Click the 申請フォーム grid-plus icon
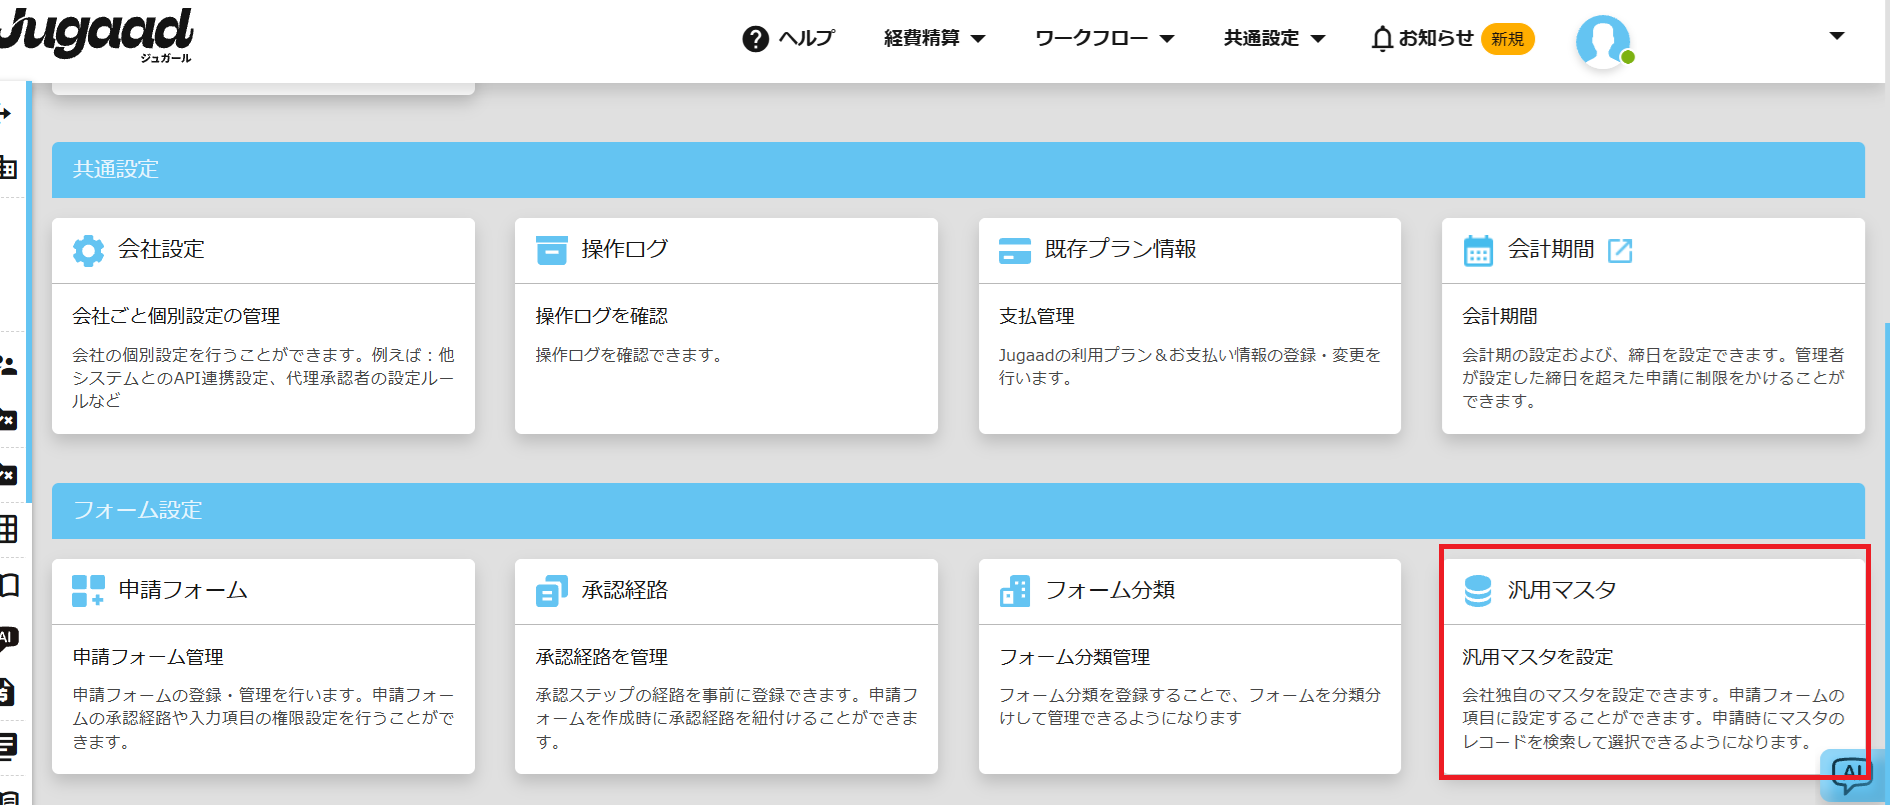The width and height of the screenshot is (1890, 805). point(88,591)
